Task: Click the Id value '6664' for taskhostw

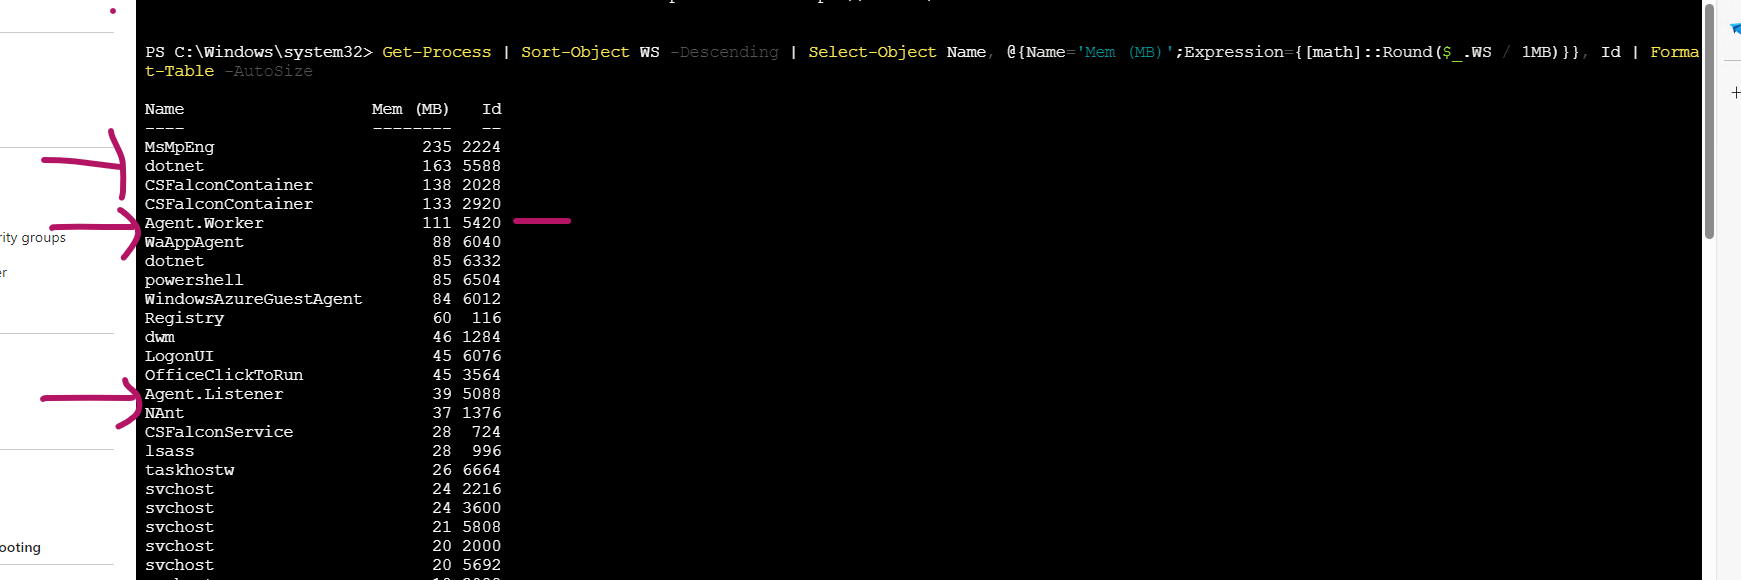Action: (x=481, y=470)
